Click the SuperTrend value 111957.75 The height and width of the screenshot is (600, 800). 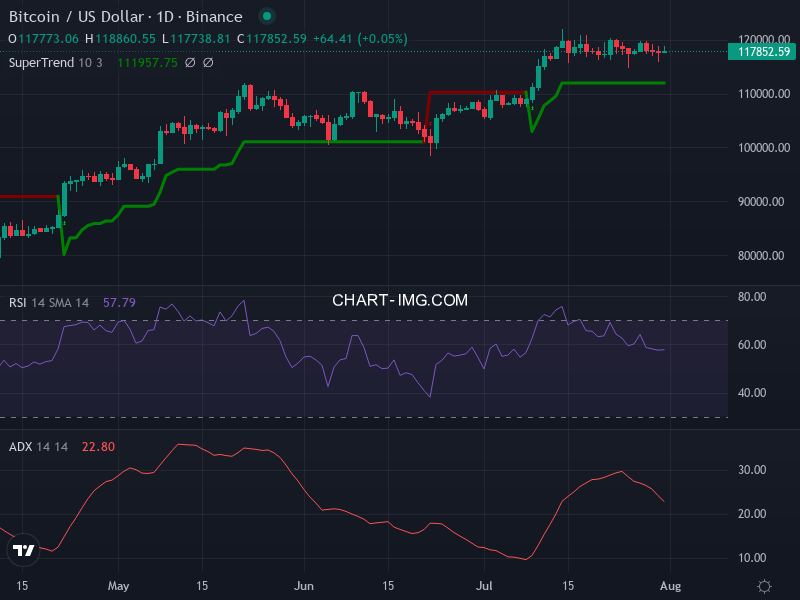coord(147,63)
